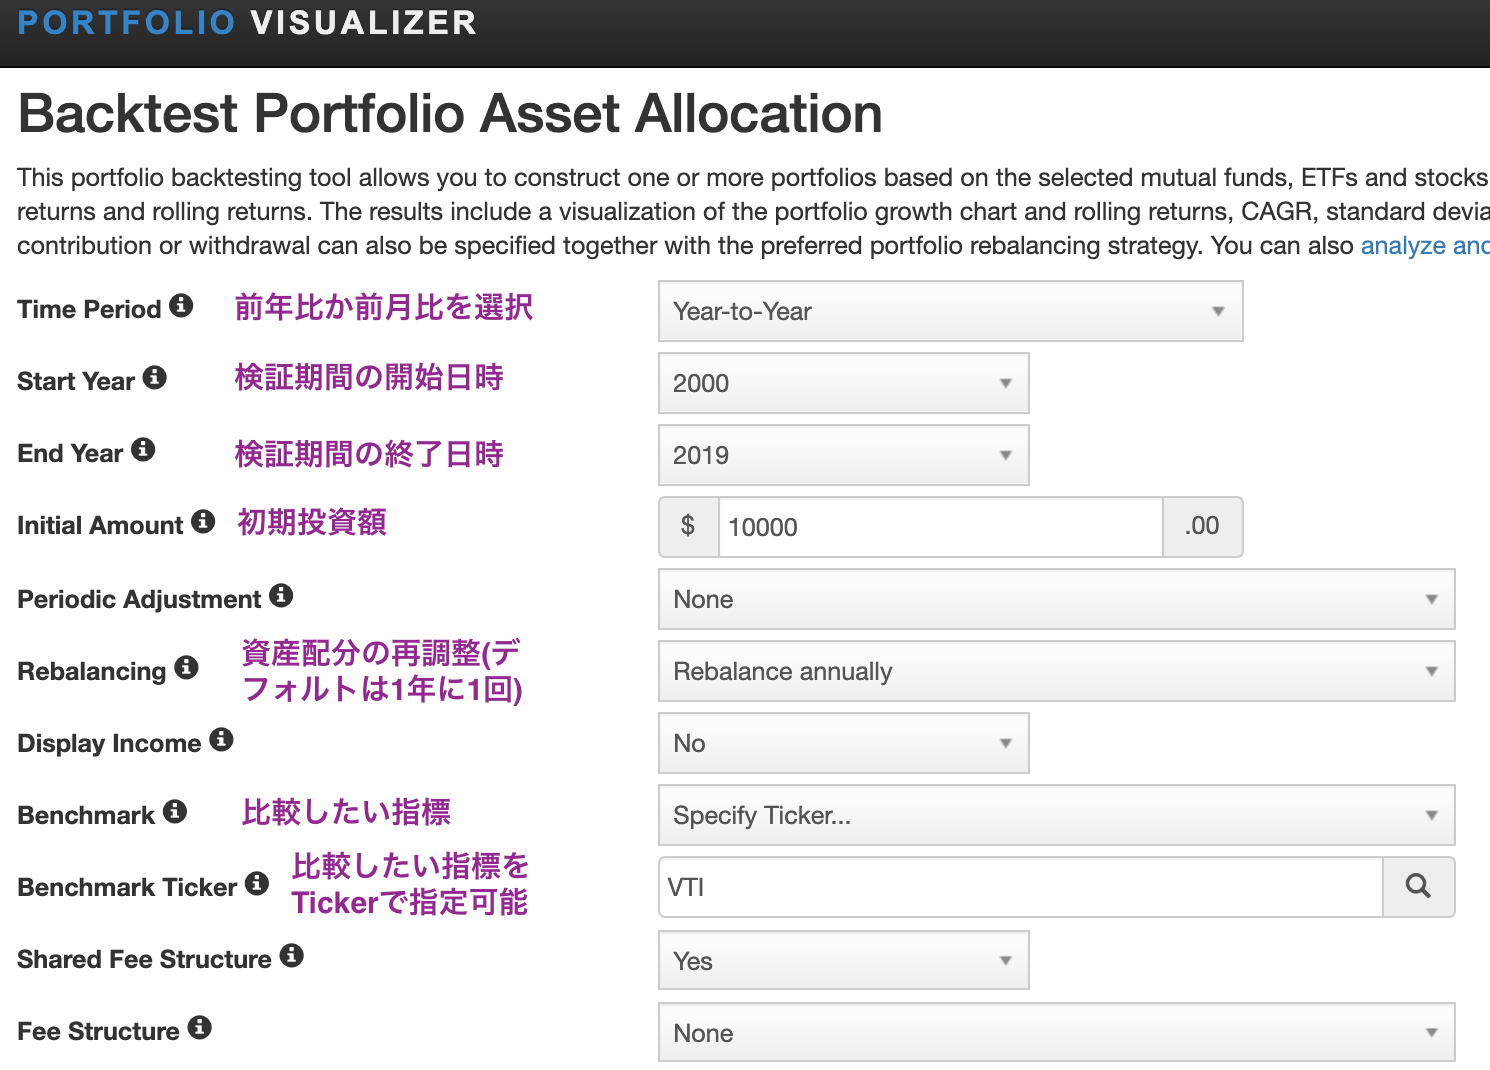Click the info icon beside Time Period
Image resolution: width=1490 pixels, height=1070 pixels.
point(181,306)
